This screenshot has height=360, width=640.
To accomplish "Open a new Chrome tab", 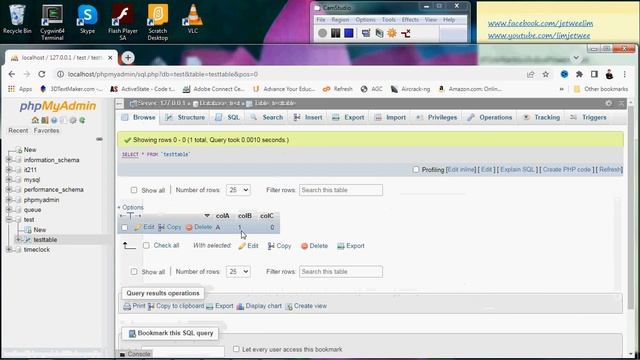I will click(x=128, y=58).
